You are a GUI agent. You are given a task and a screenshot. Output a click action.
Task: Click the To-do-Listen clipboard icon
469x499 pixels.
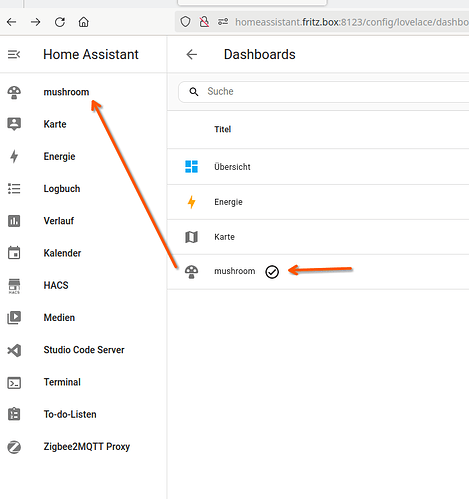[x=14, y=414]
